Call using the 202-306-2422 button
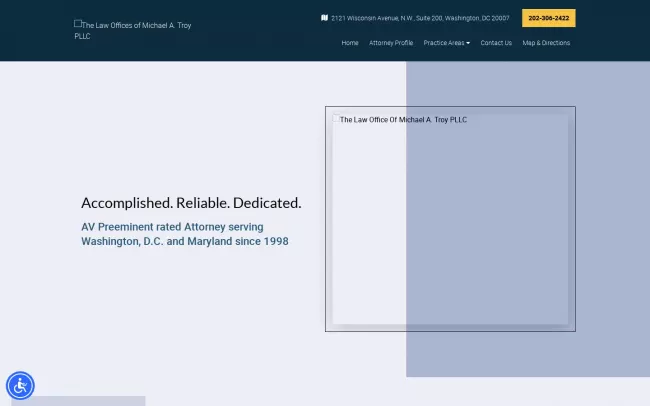Viewport: 650px width, 406px height. 548,18
